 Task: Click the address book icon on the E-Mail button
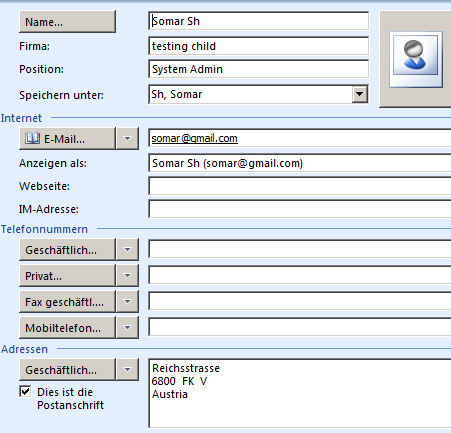[x=32, y=138]
